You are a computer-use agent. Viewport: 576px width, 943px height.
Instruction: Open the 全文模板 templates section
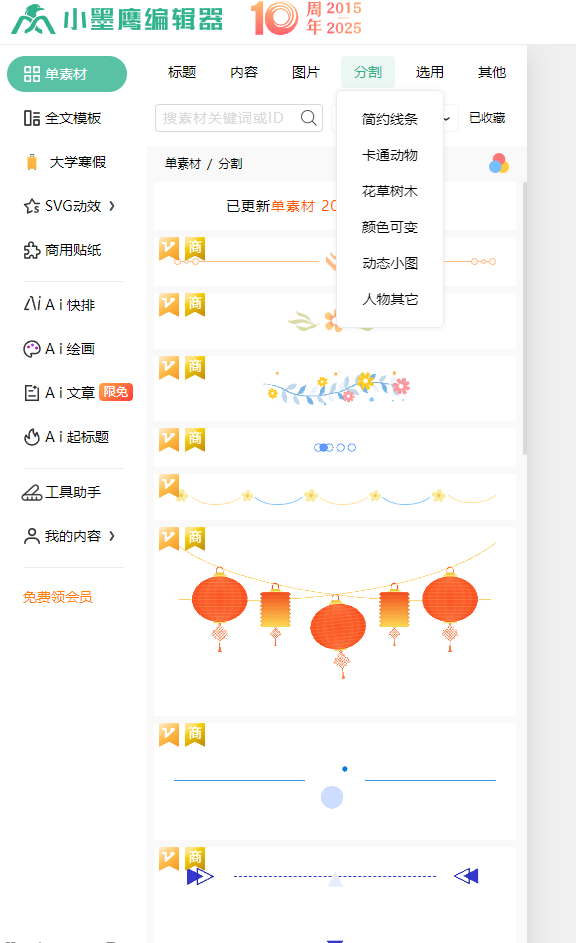(x=62, y=118)
